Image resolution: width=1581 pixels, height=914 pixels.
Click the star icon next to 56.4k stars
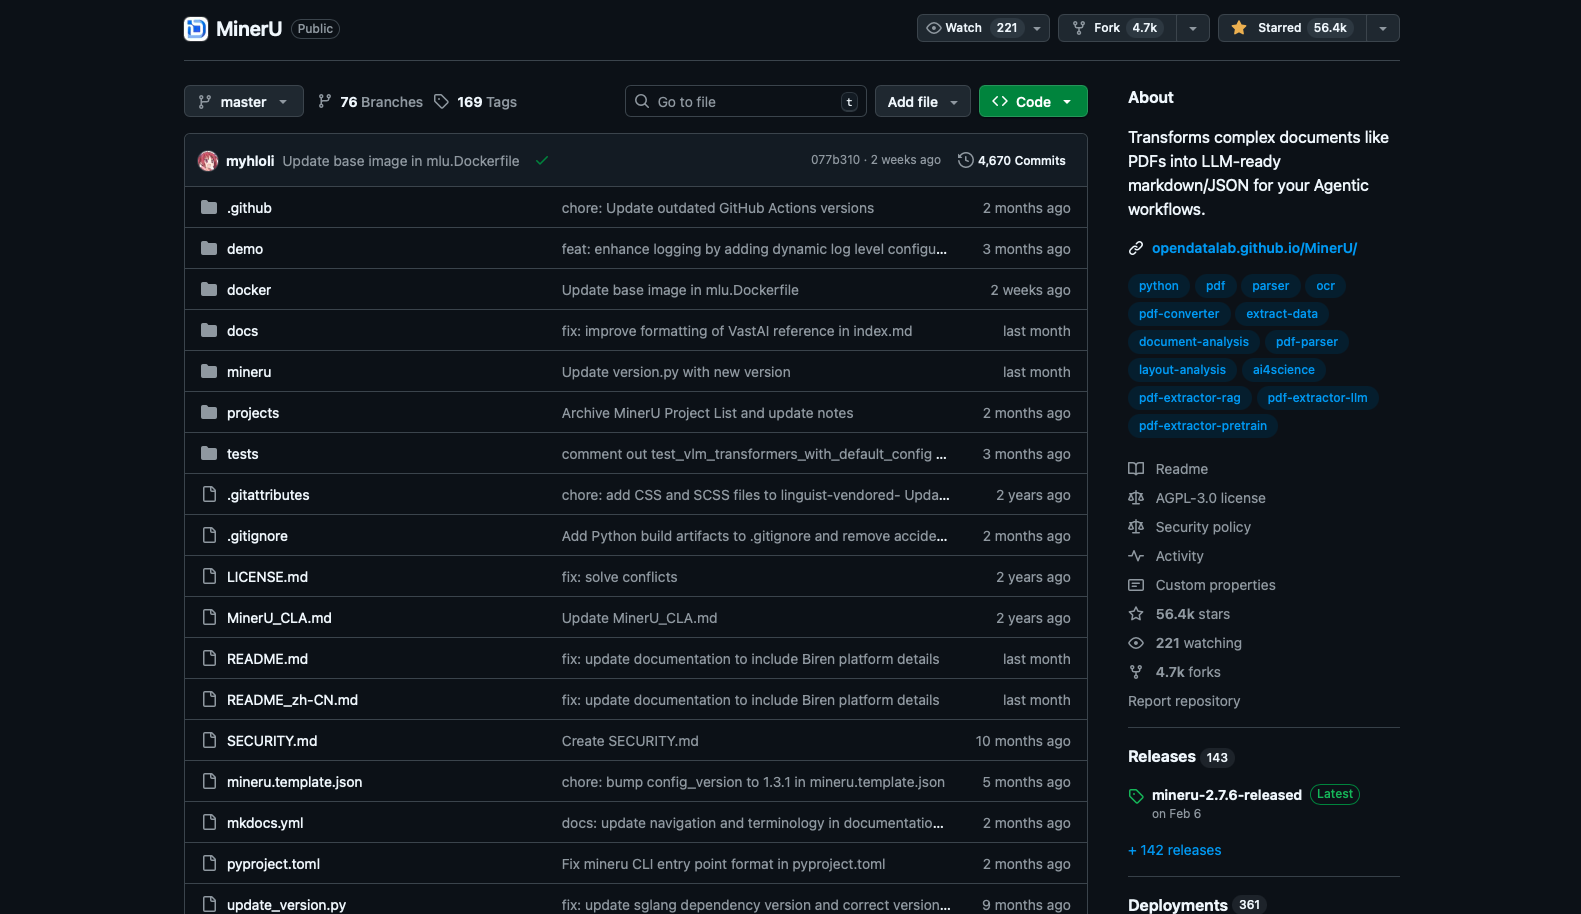pyautogui.click(x=1136, y=614)
